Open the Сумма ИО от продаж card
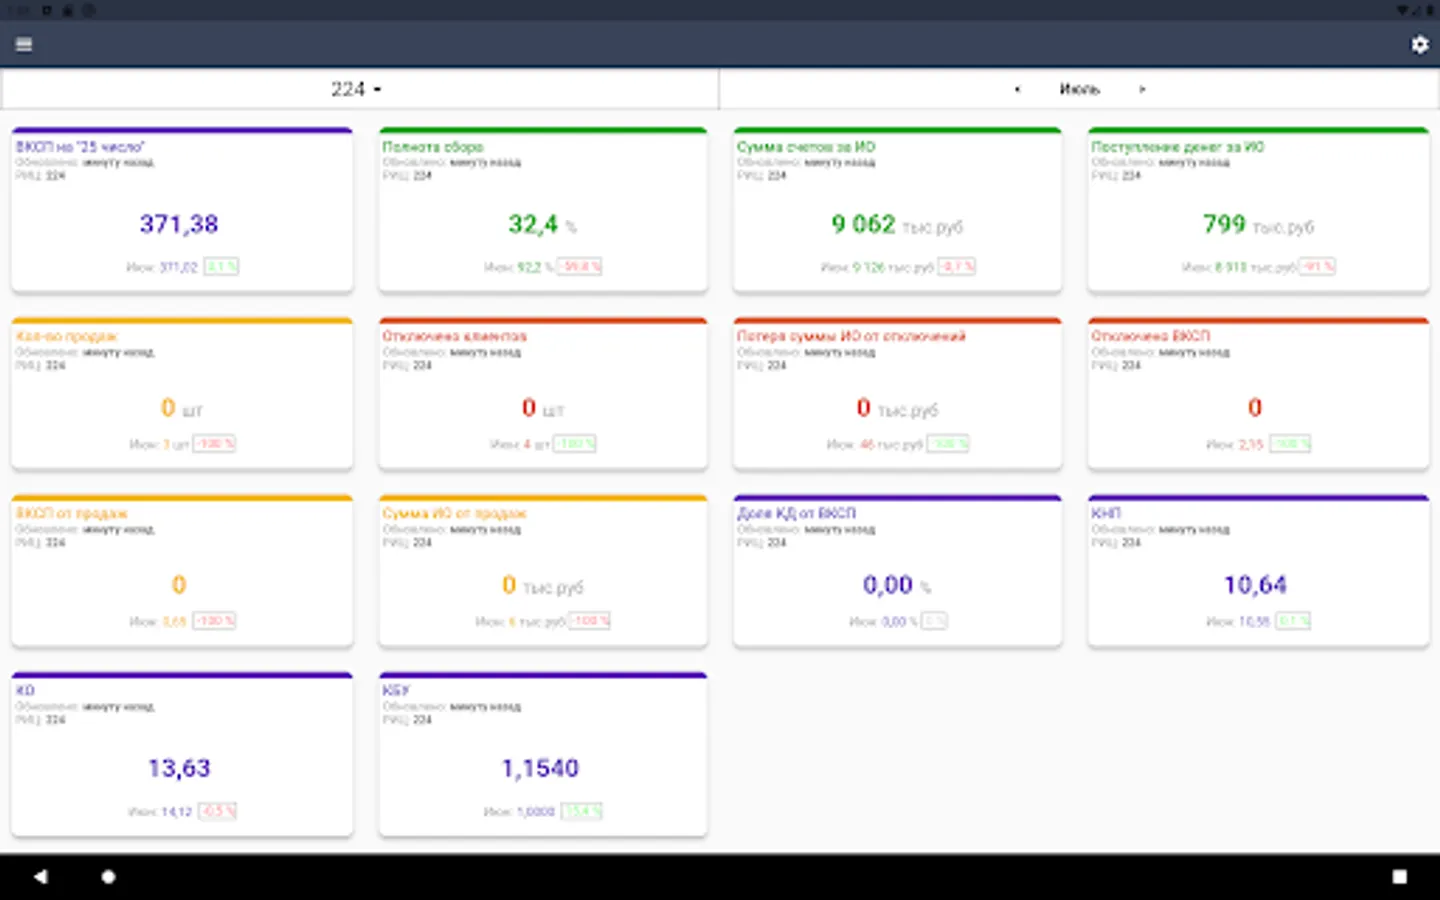1440x900 pixels. (x=543, y=571)
